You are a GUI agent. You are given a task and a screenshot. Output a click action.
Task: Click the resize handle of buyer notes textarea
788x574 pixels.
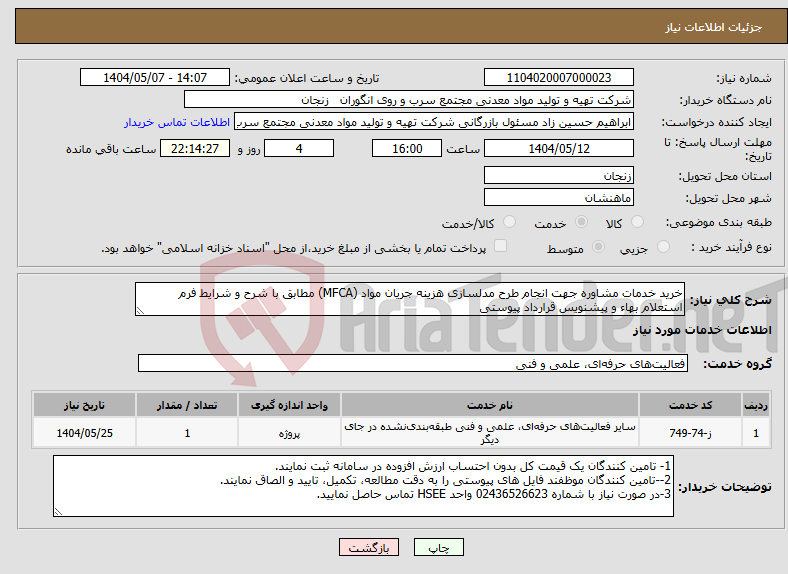click(58, 511)
